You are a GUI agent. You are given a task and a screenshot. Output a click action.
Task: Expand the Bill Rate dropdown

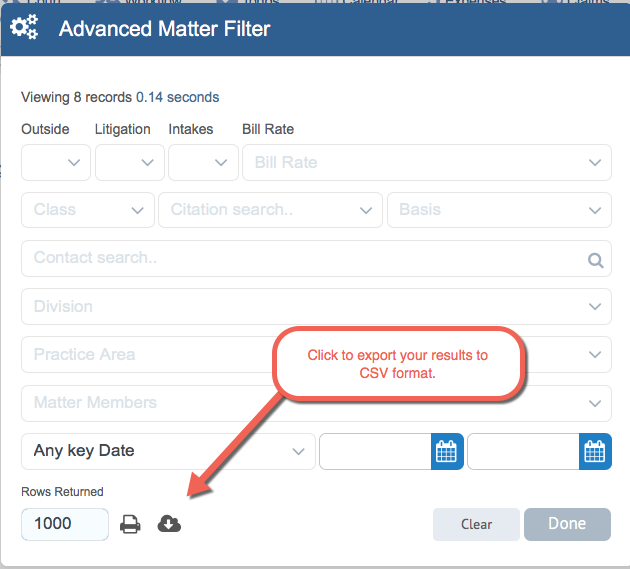coord(427,162)
